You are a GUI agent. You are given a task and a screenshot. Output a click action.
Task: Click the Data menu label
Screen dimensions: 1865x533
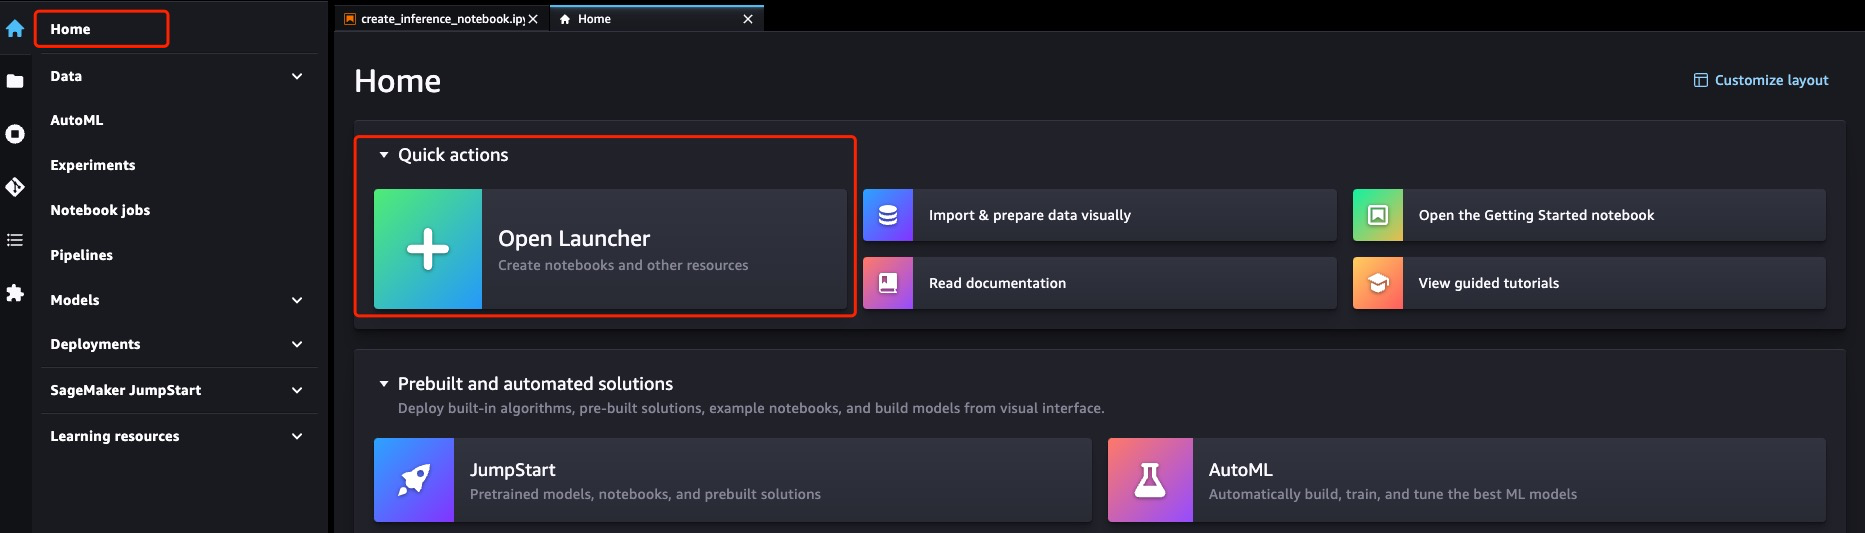click(66, 76)
